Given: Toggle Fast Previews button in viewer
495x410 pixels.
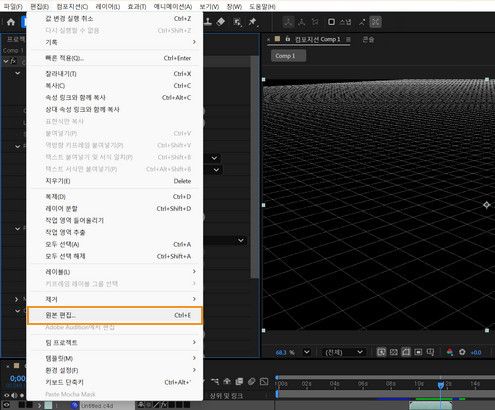Looking at the screenshot, I should click(x=381, y=352).
